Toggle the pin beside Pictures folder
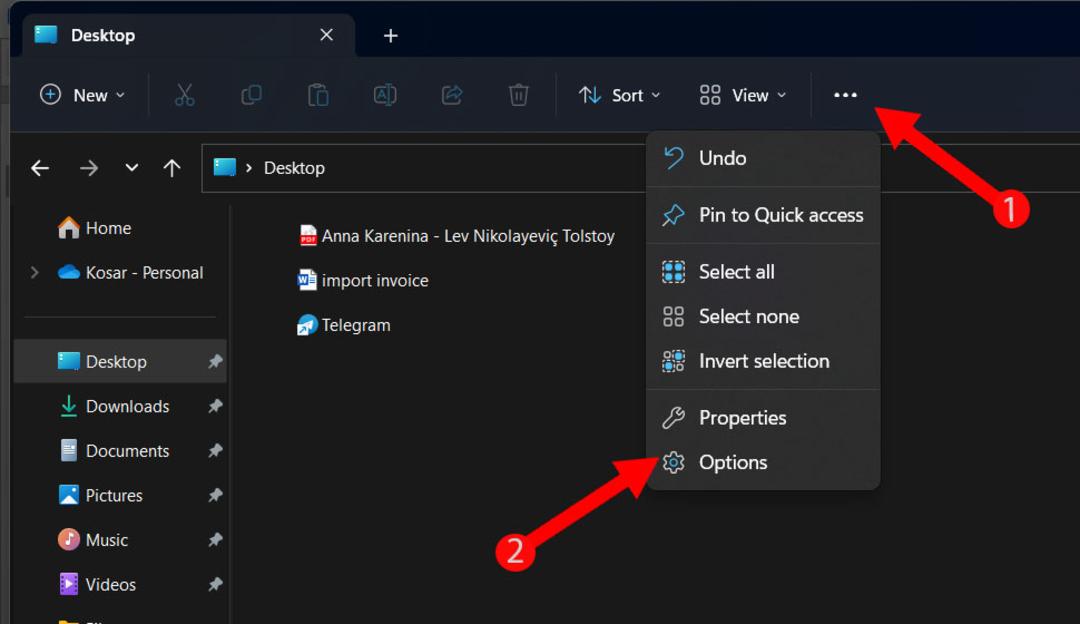 click(x=215, y=495)
